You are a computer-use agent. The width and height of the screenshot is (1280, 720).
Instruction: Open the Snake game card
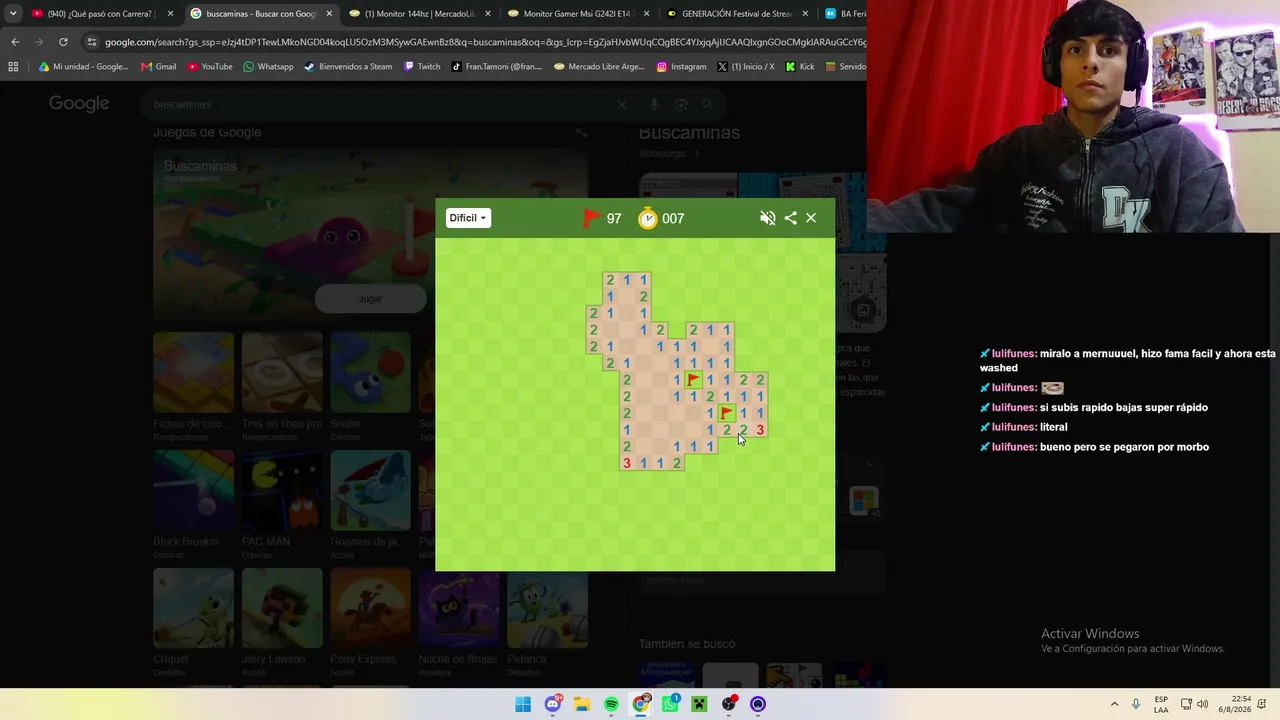point(370,387)
